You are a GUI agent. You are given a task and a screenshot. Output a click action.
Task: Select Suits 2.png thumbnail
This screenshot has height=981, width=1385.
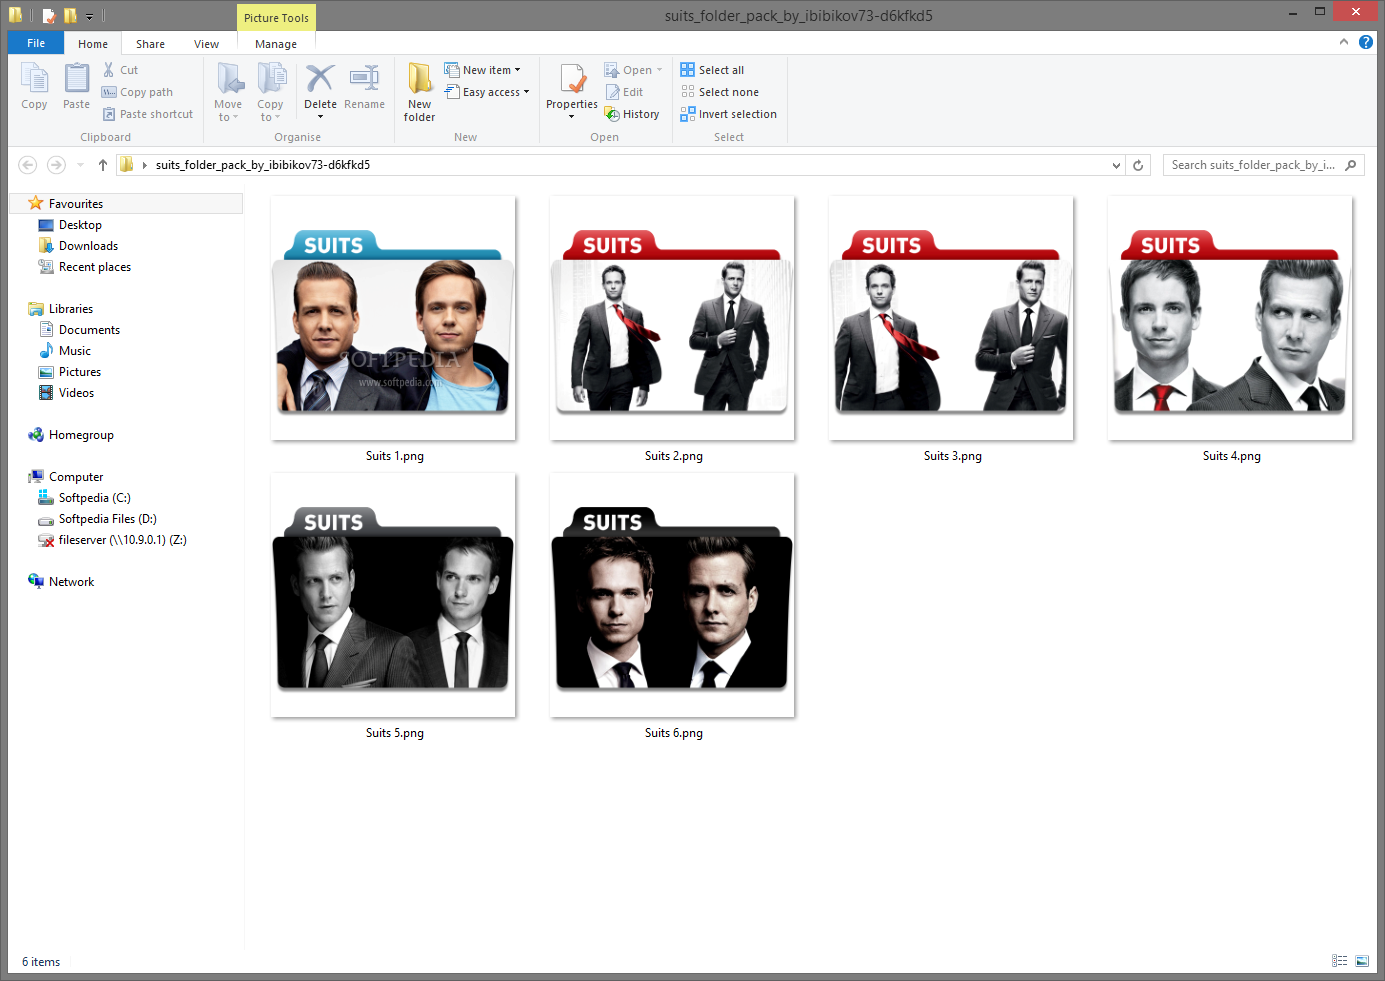pos(672,318)
